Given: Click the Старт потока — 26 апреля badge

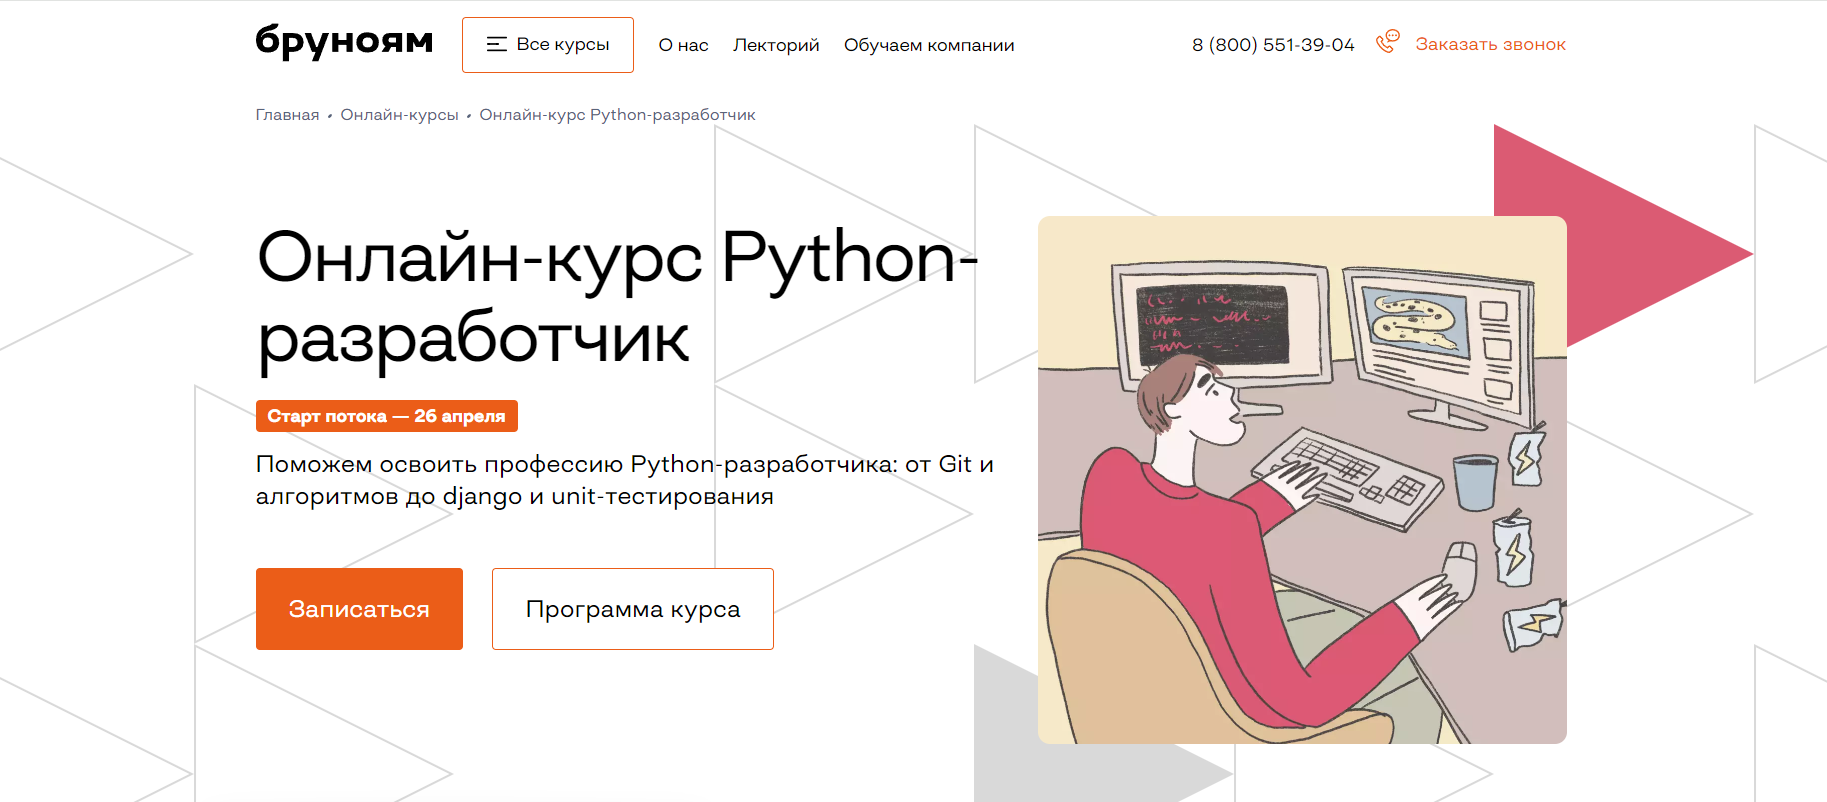Looking at the screenshot, I should click(x=387, y=416).
